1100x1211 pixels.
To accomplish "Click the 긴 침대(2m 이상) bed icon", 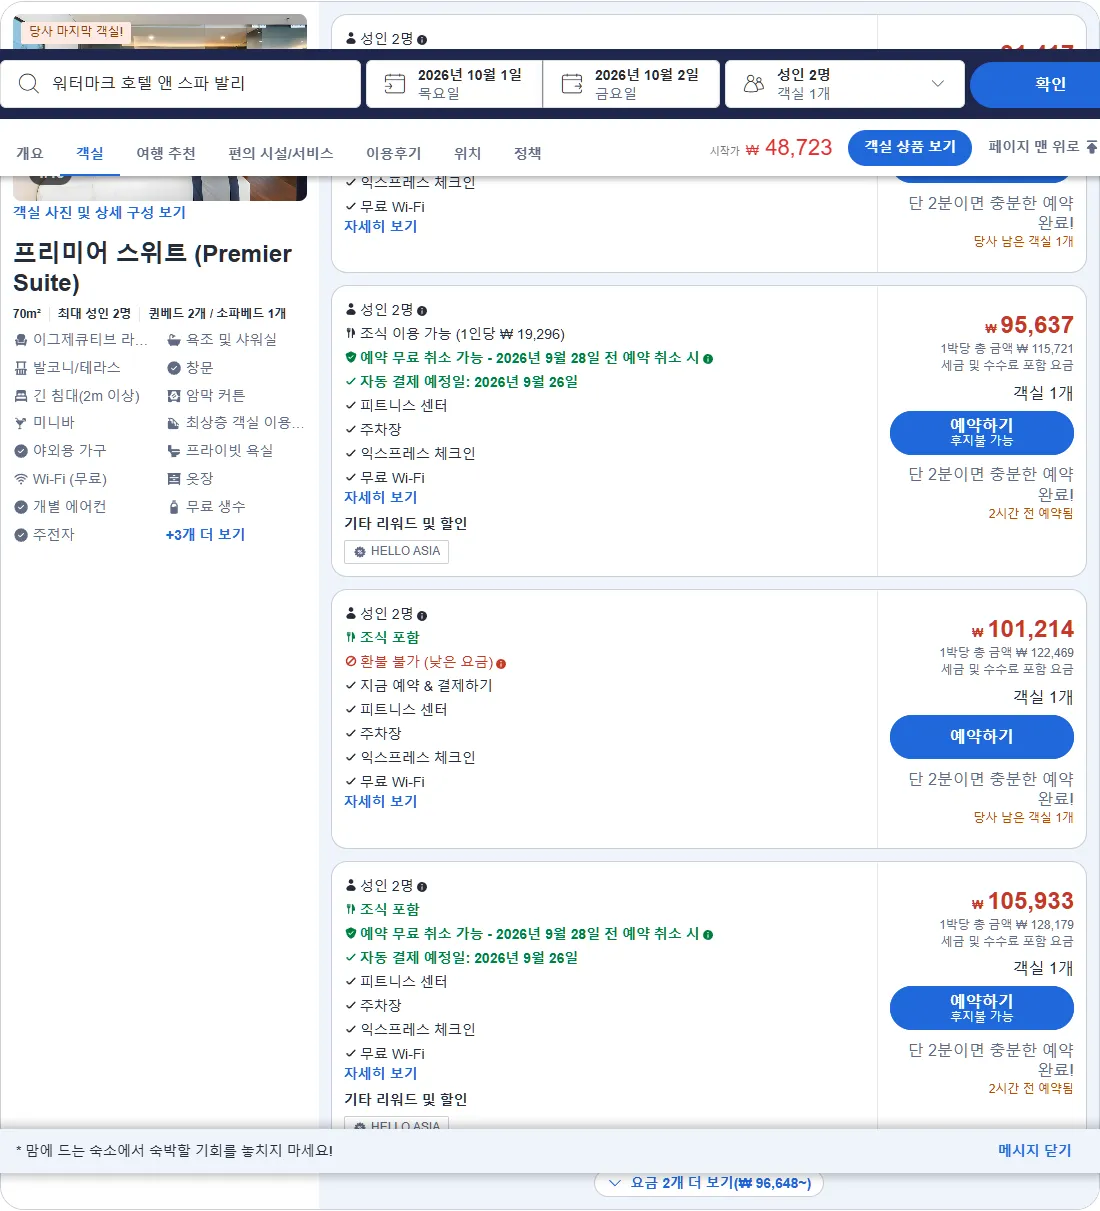I will click(21, 396).
